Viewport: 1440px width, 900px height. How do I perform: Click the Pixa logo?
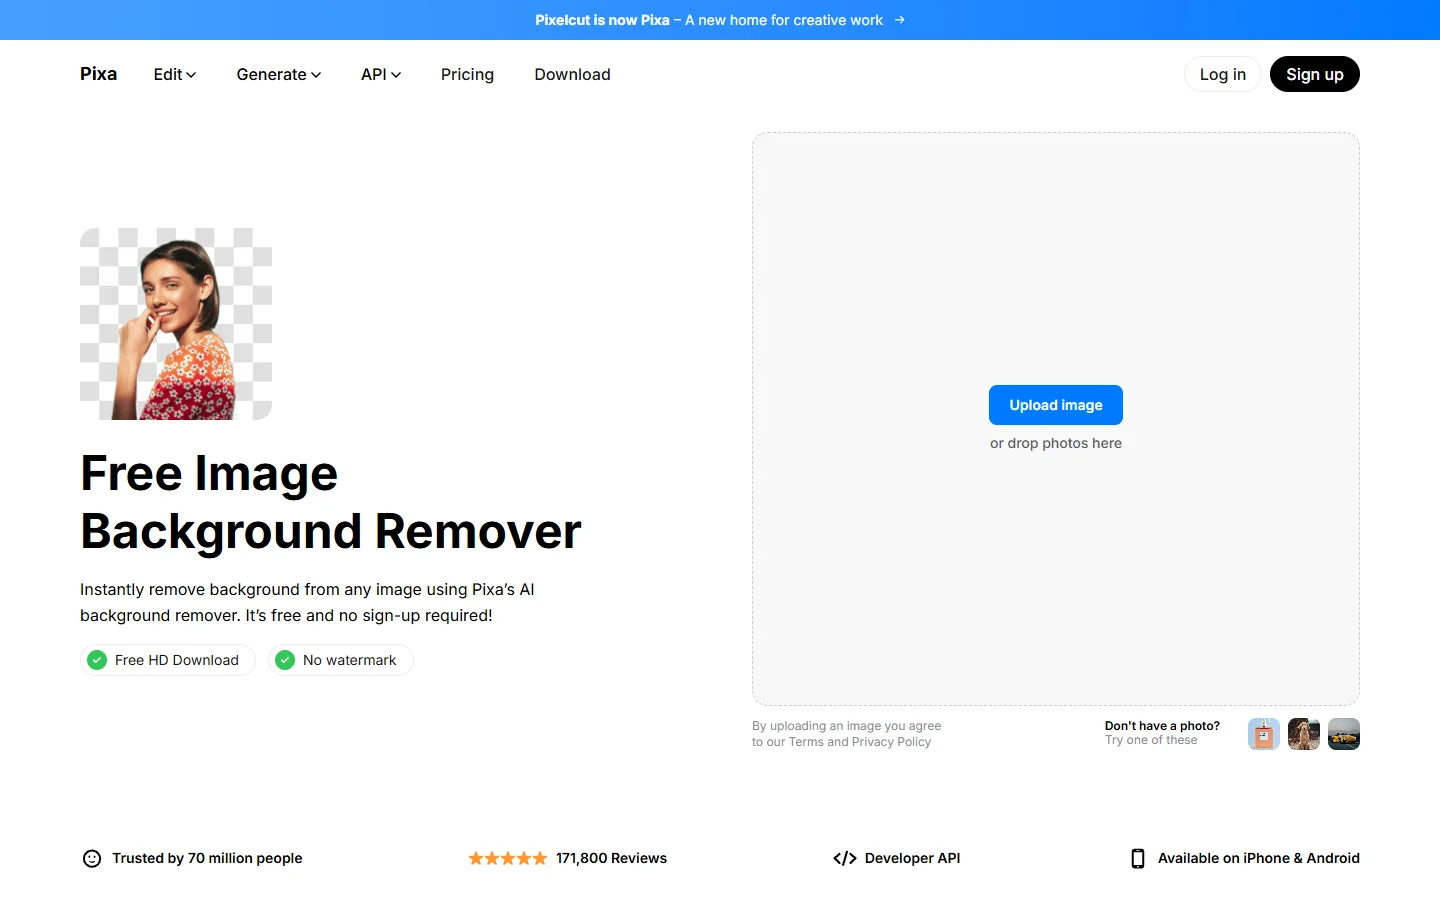[97, 74]
